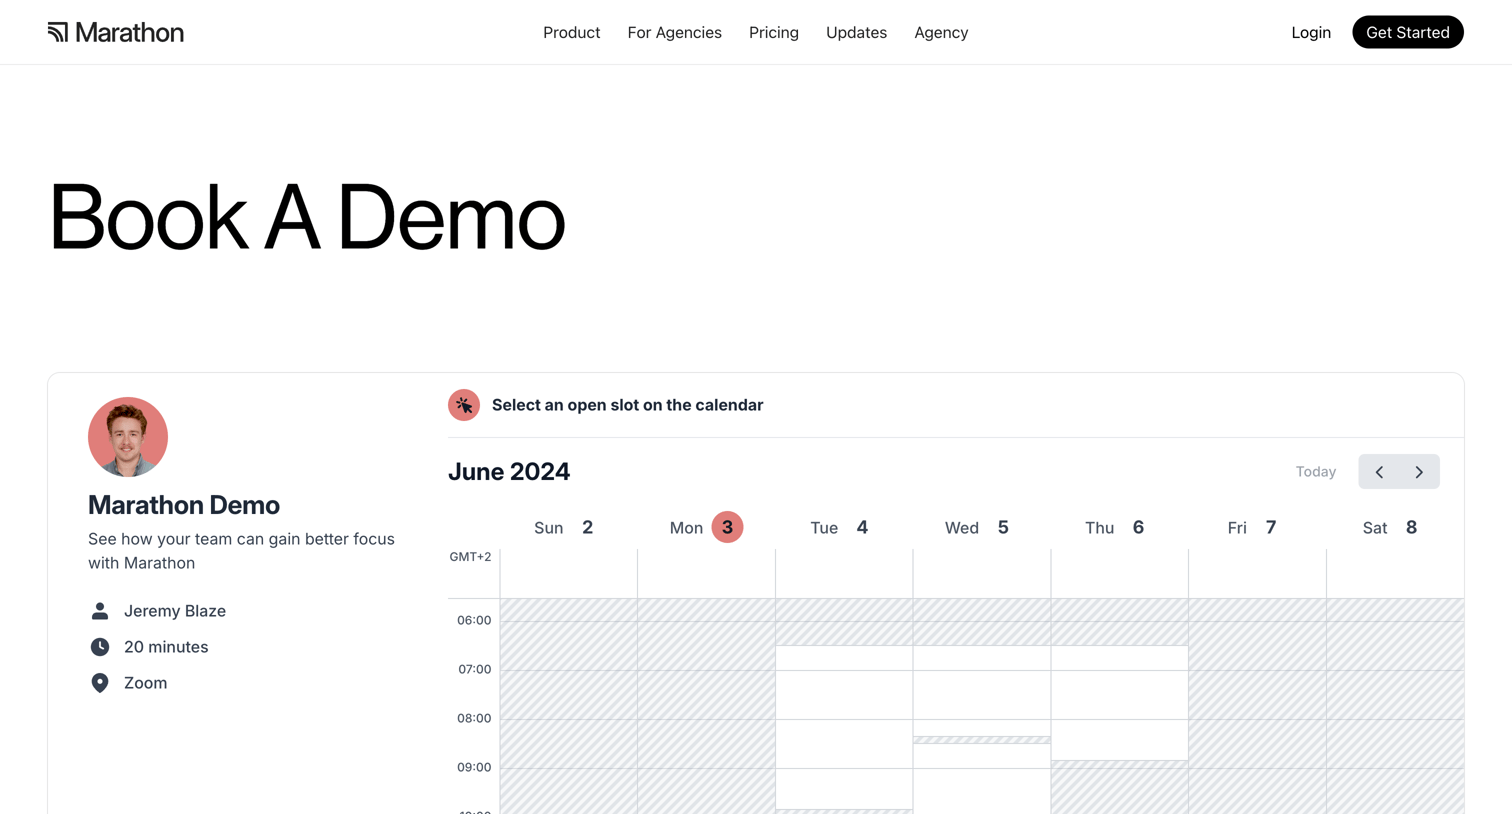Screen dimensions: 1512x814
Task: Click the Jeremy Blaze host name
Action: pyautogui.click(x=175, y=611)
